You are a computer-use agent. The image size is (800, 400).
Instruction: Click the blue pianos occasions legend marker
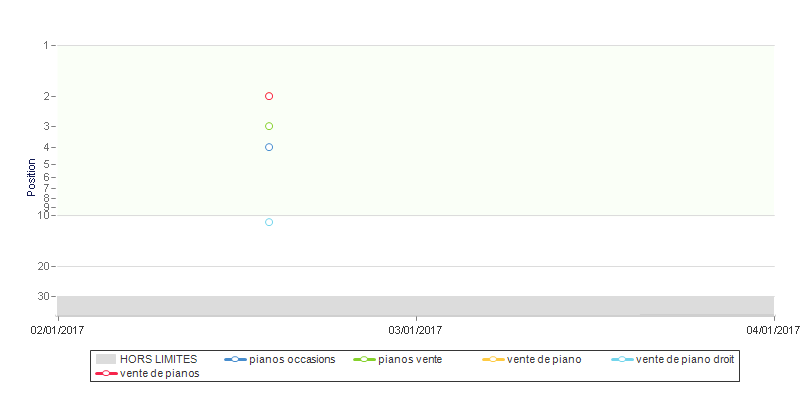point(235,360)
